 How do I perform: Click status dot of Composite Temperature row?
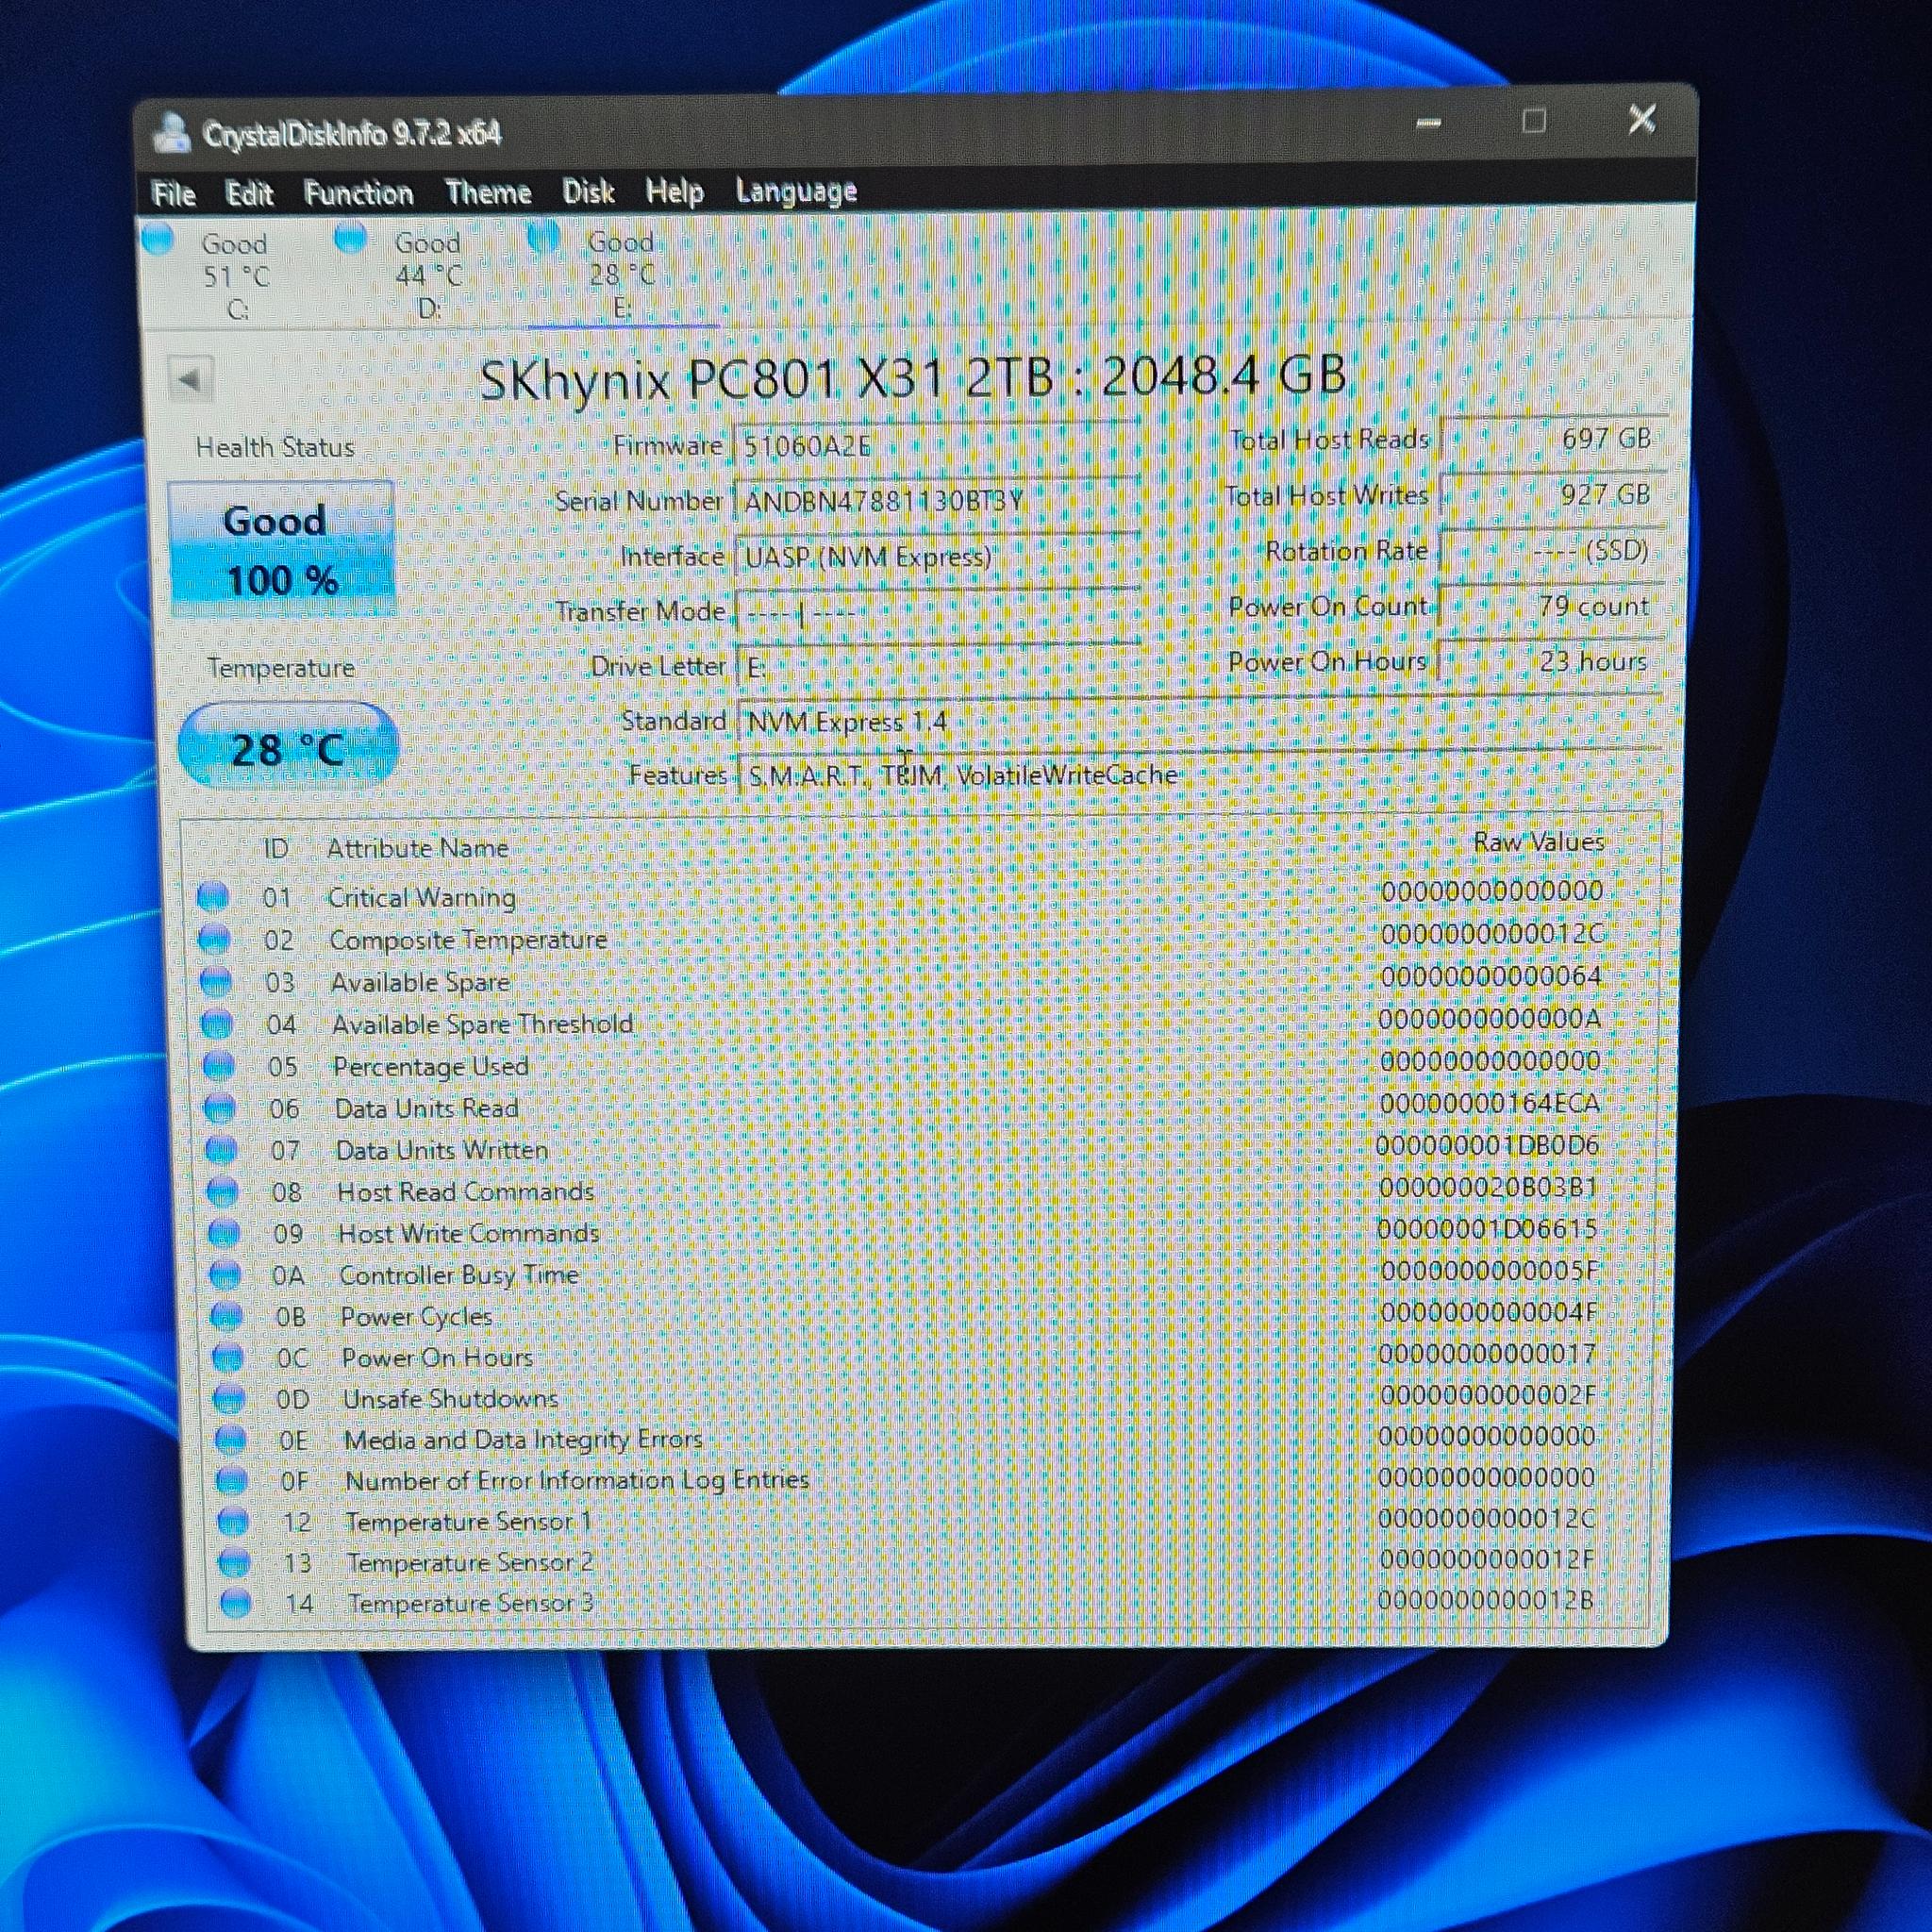(x=214, y=940)
